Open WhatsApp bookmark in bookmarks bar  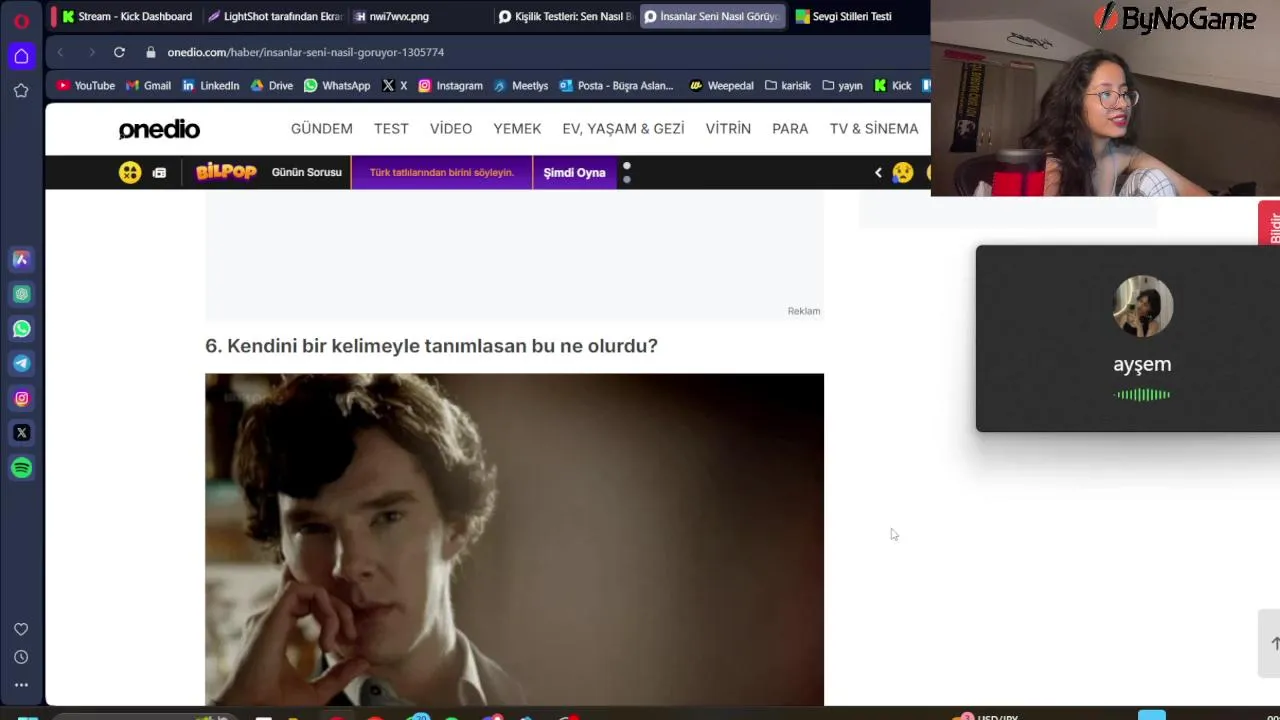337,86
